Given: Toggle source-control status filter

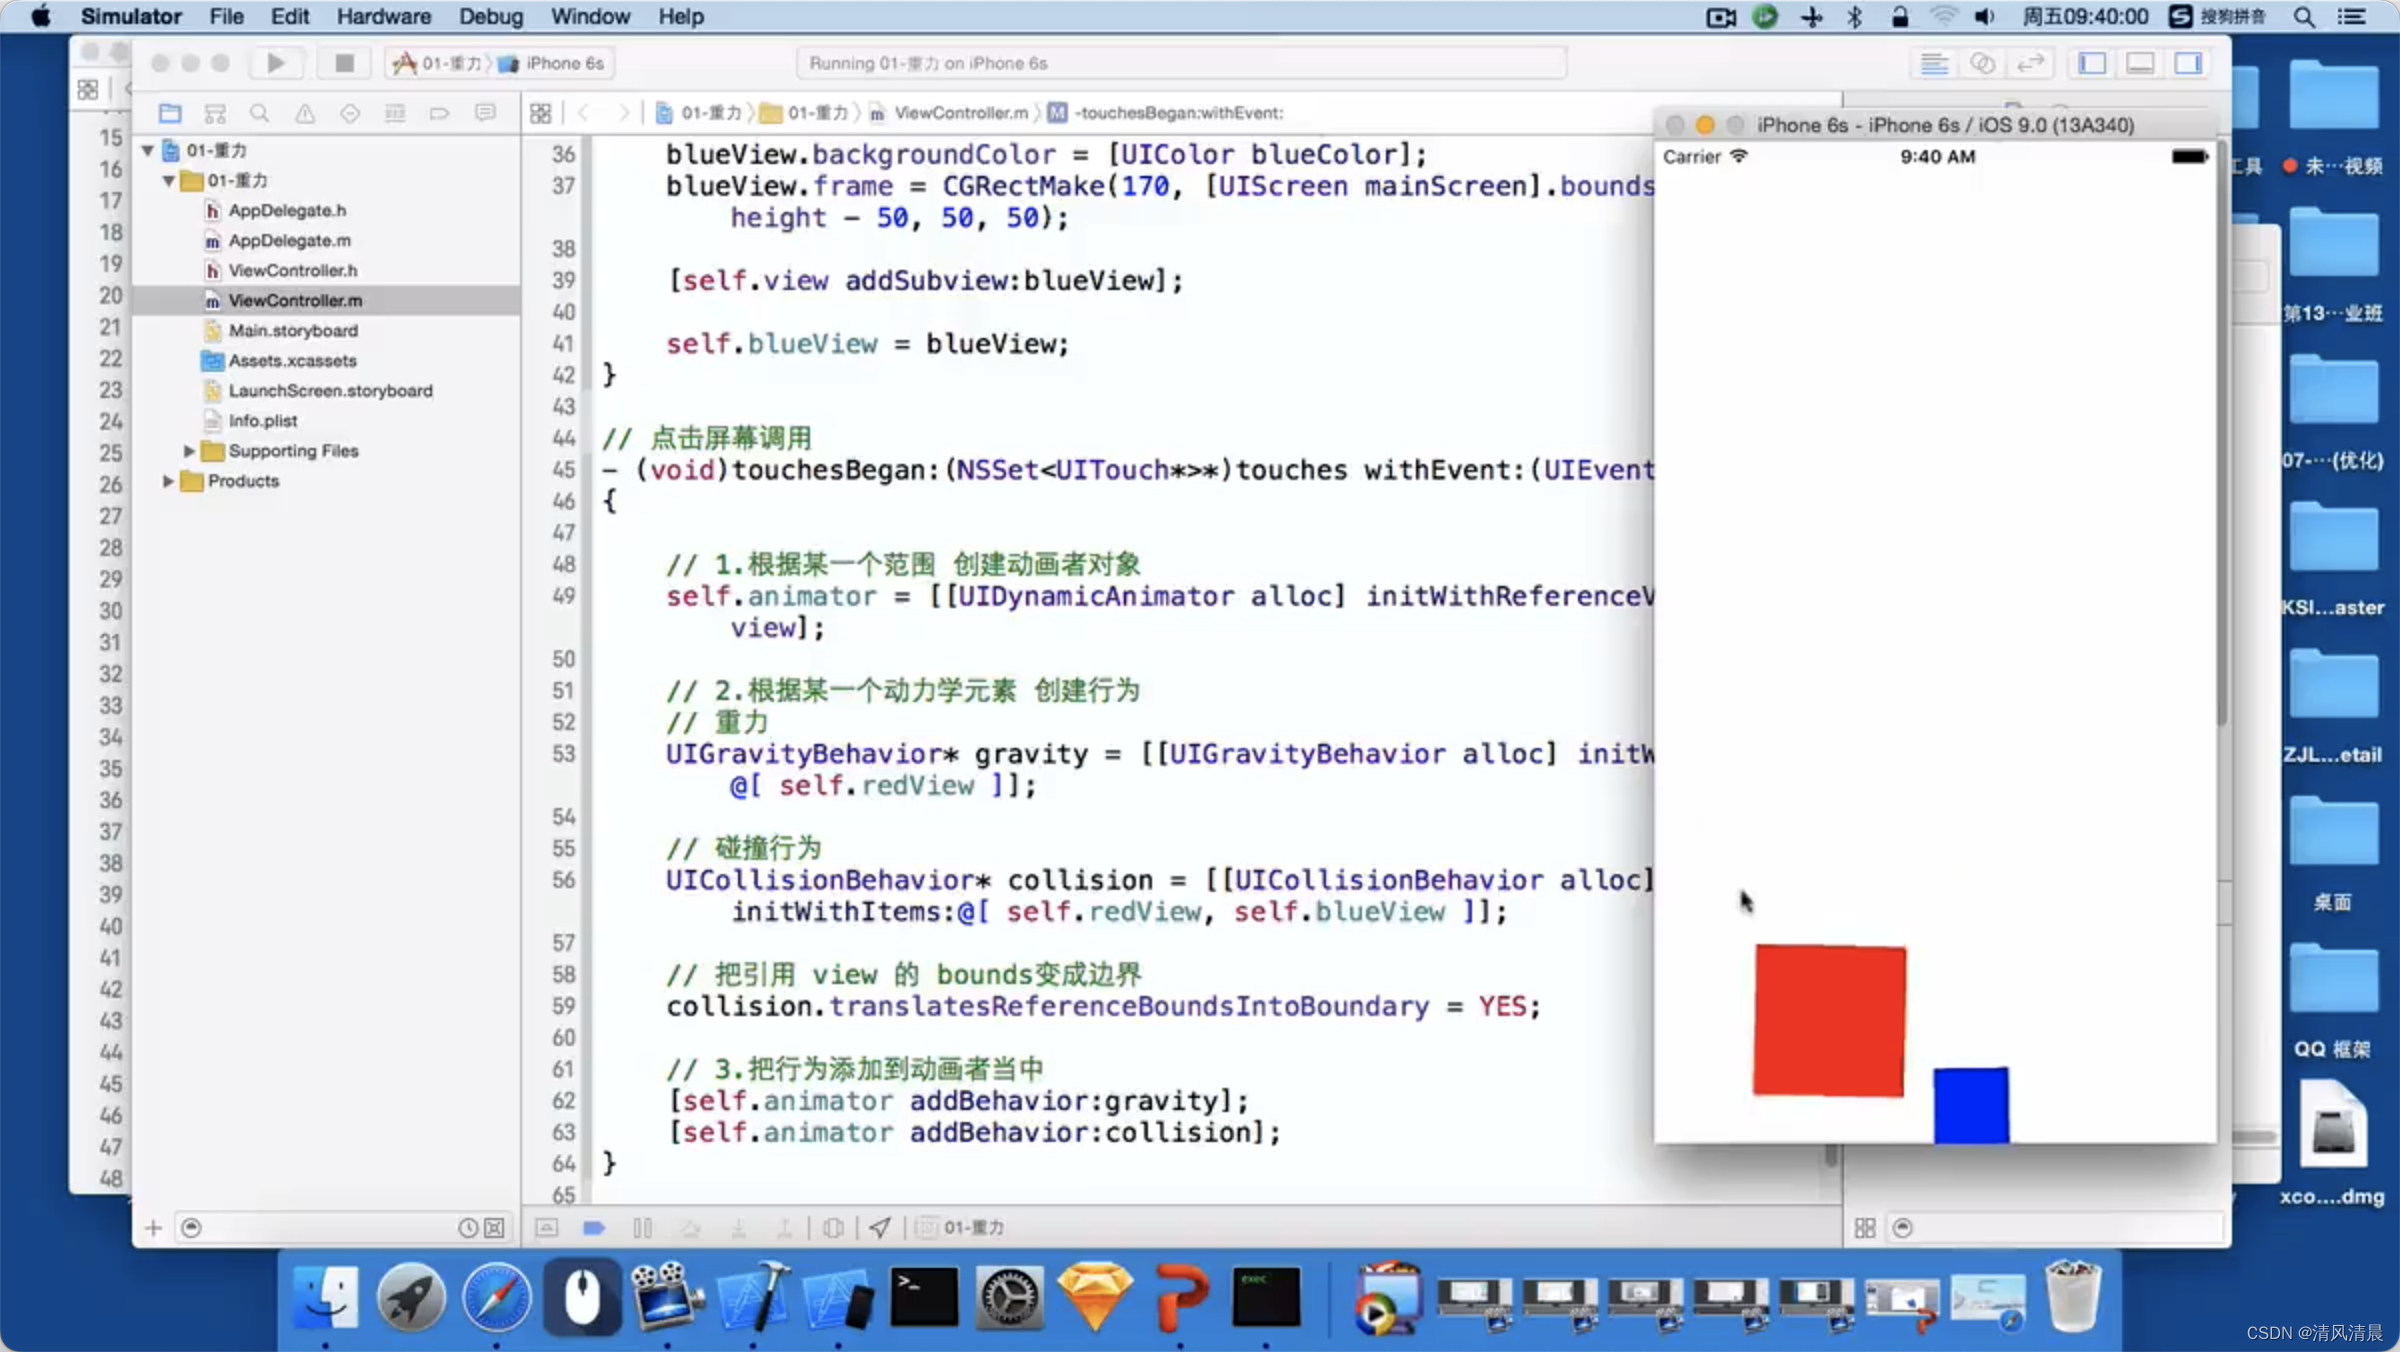Looking at the screenshot, I should (x=495, y=1227).
